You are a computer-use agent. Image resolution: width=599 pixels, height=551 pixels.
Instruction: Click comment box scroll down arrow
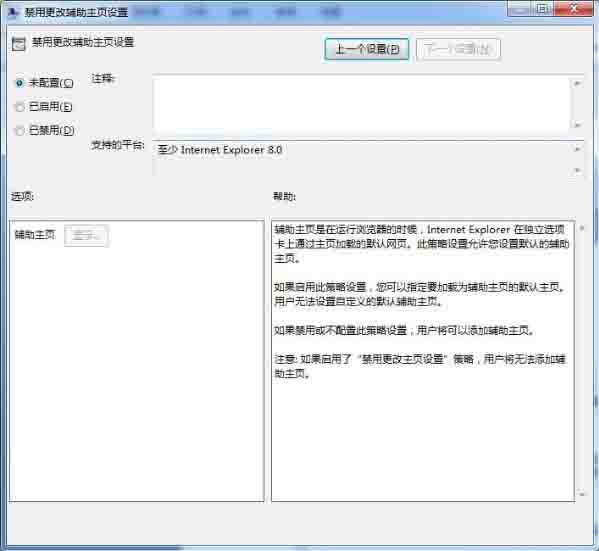(x=578, y=125)
